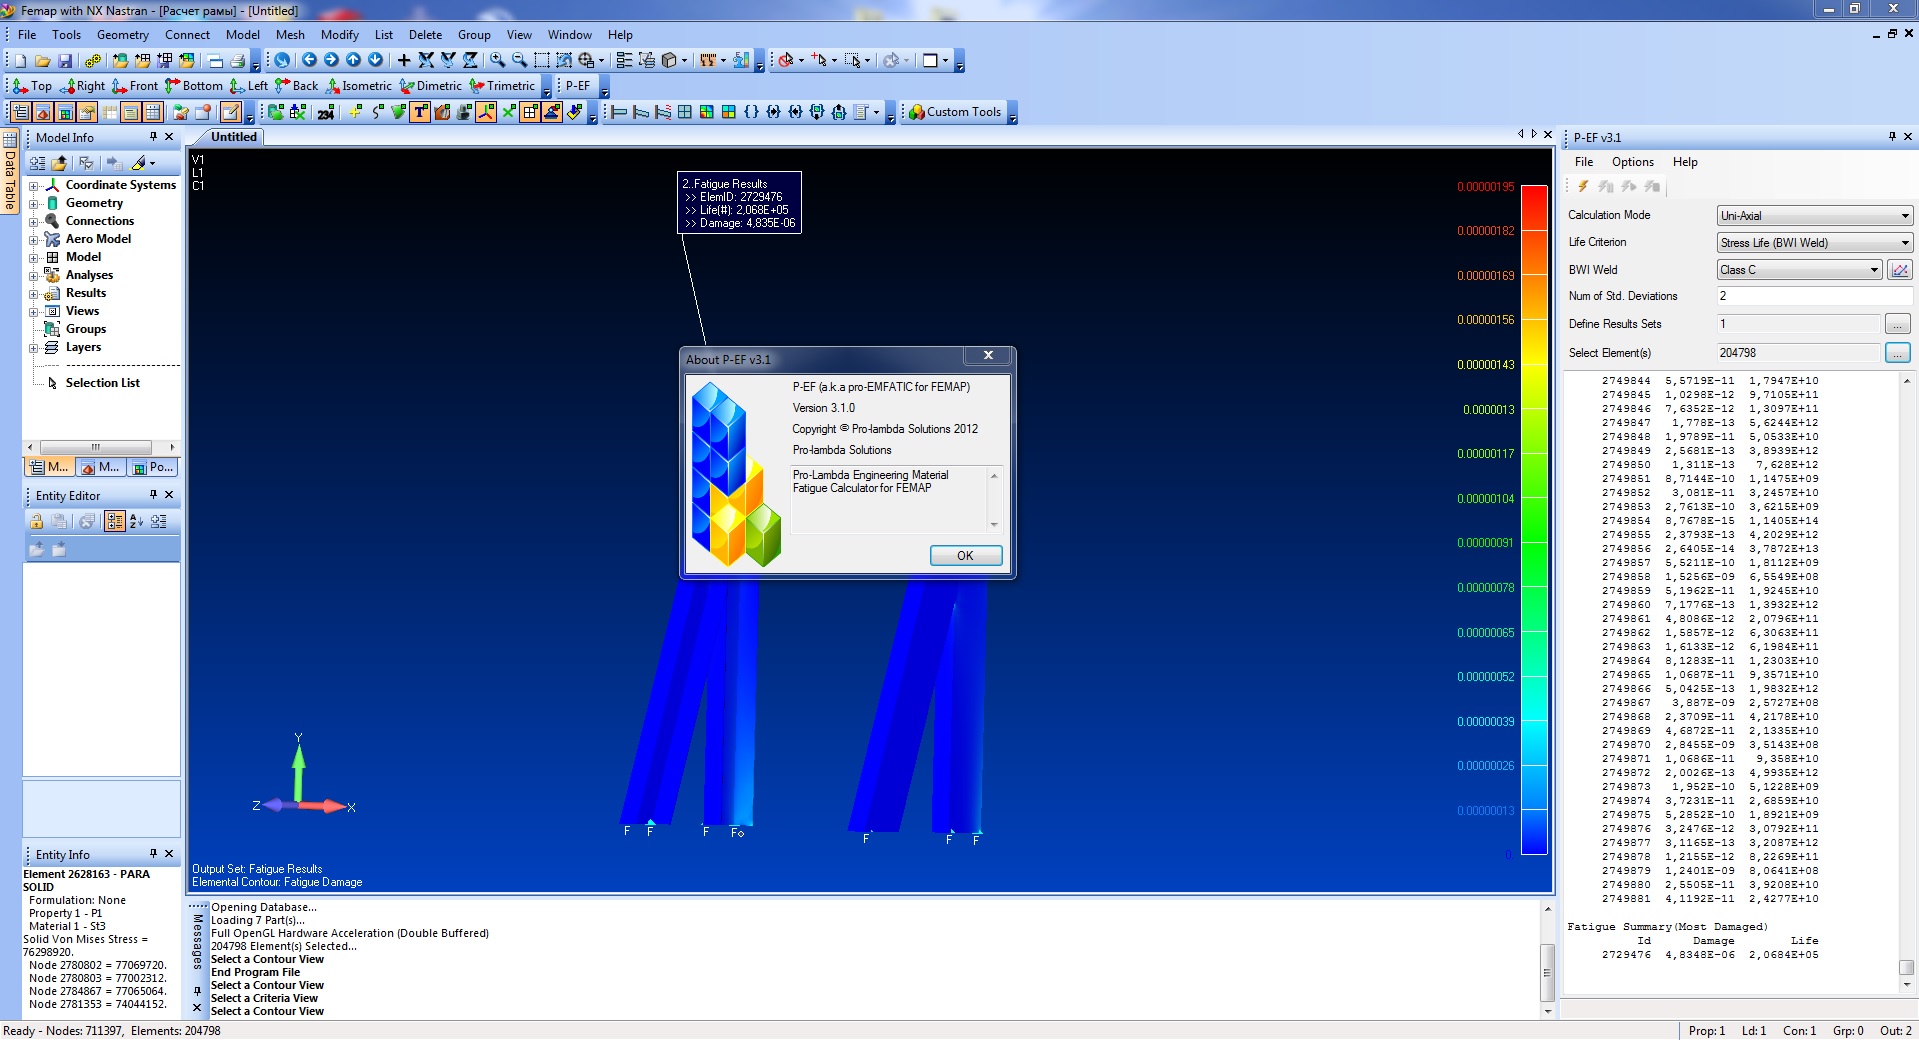Open the Life Criterion dropdown
This screenshot has width=1919, height=1040.
[x=1814, y=243]
